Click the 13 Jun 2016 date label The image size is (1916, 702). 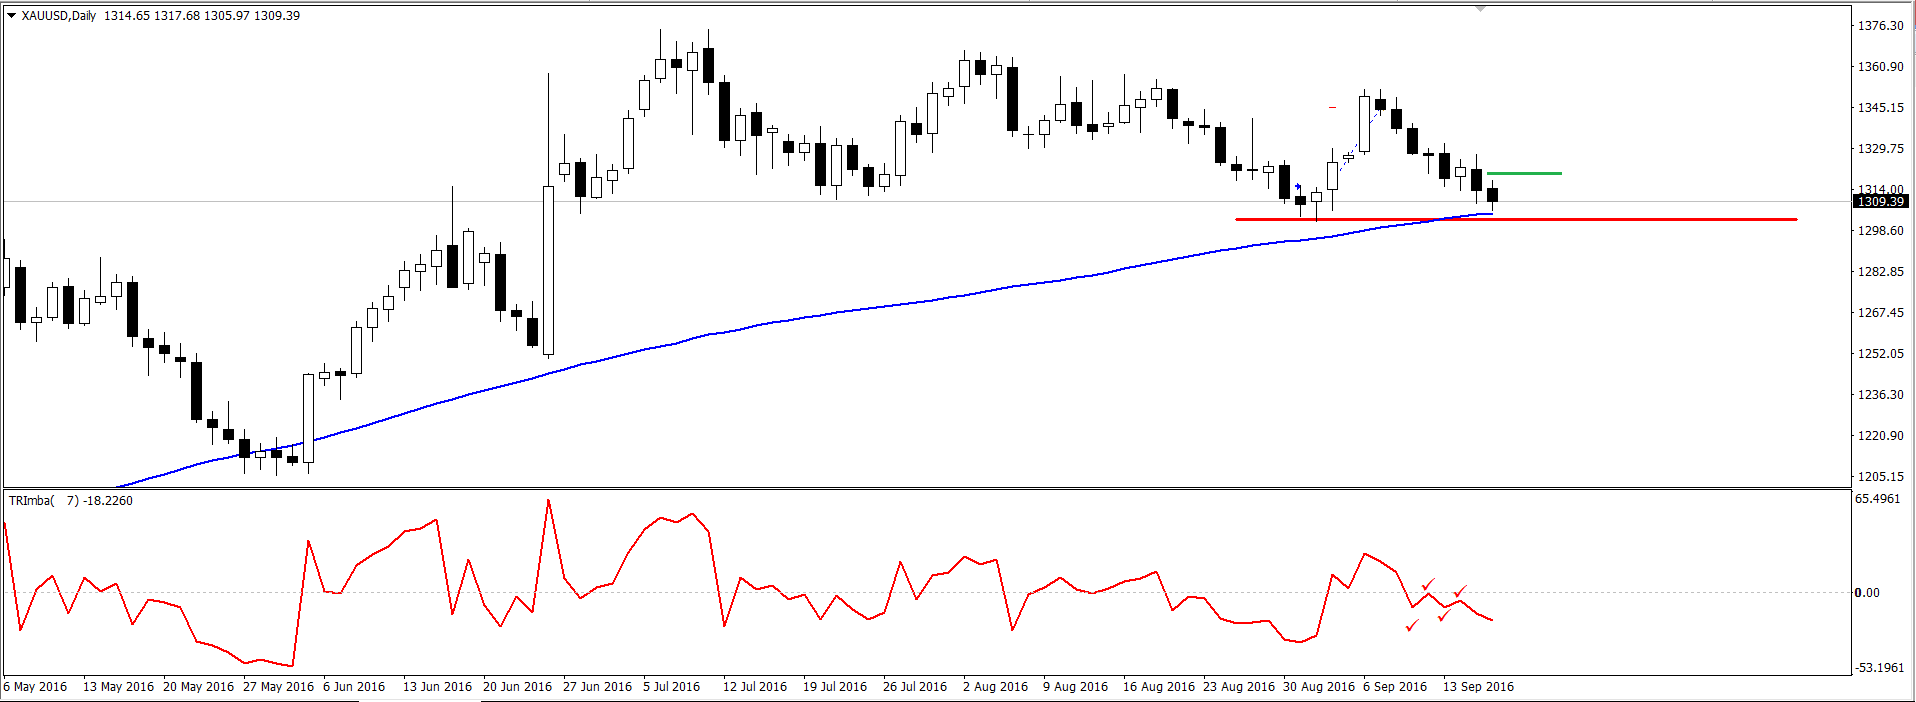coord(437,687)
